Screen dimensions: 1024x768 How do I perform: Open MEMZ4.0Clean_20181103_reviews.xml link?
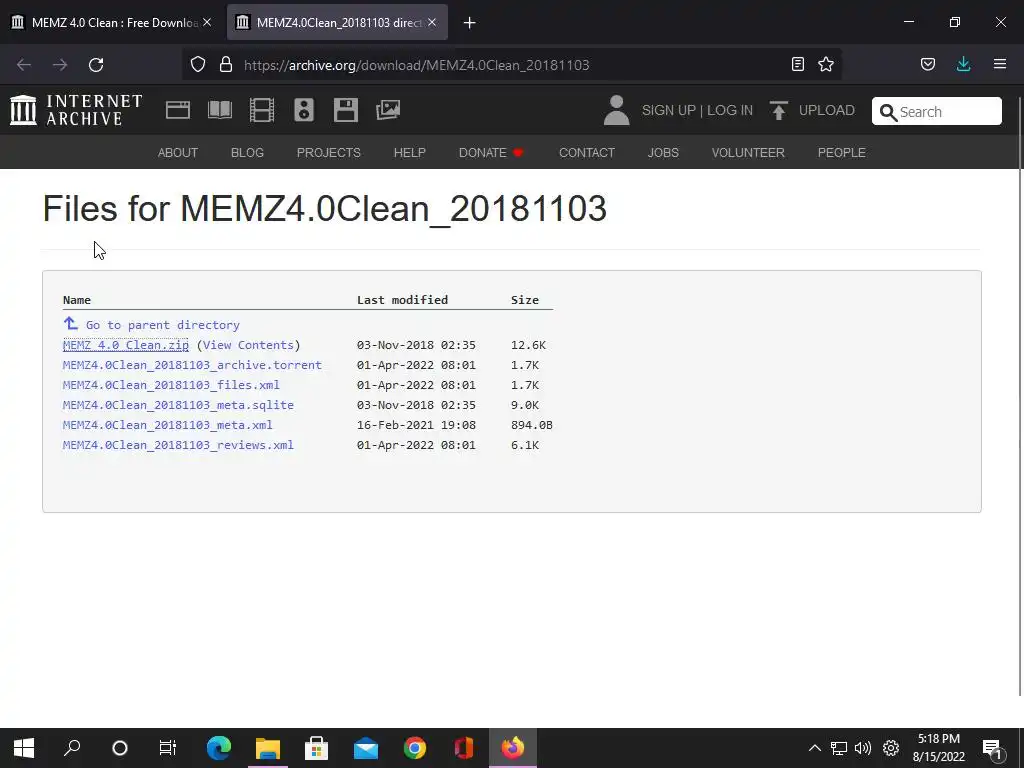(x=178, y=445)
